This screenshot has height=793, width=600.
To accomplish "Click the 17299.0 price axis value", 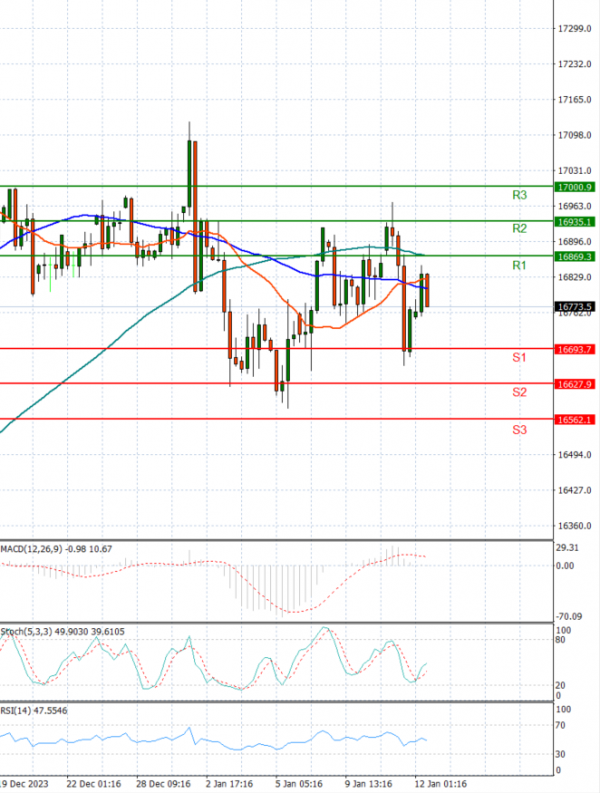I will coord(575,29).
